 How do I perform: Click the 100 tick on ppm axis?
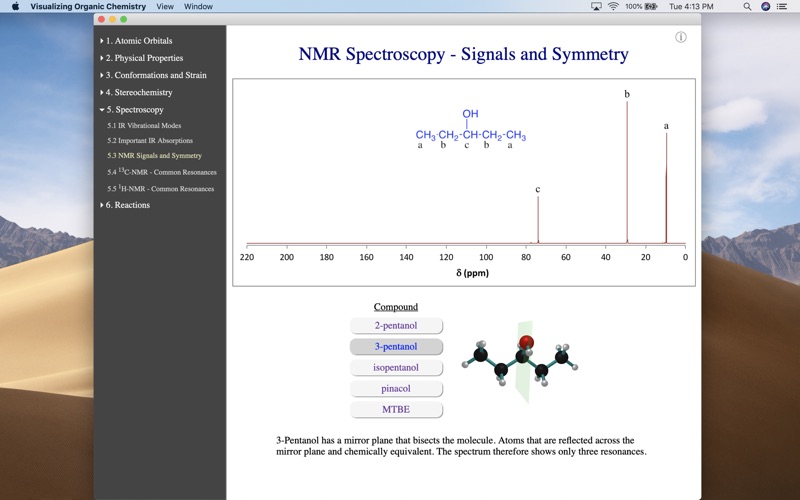(x=486, y=257)
